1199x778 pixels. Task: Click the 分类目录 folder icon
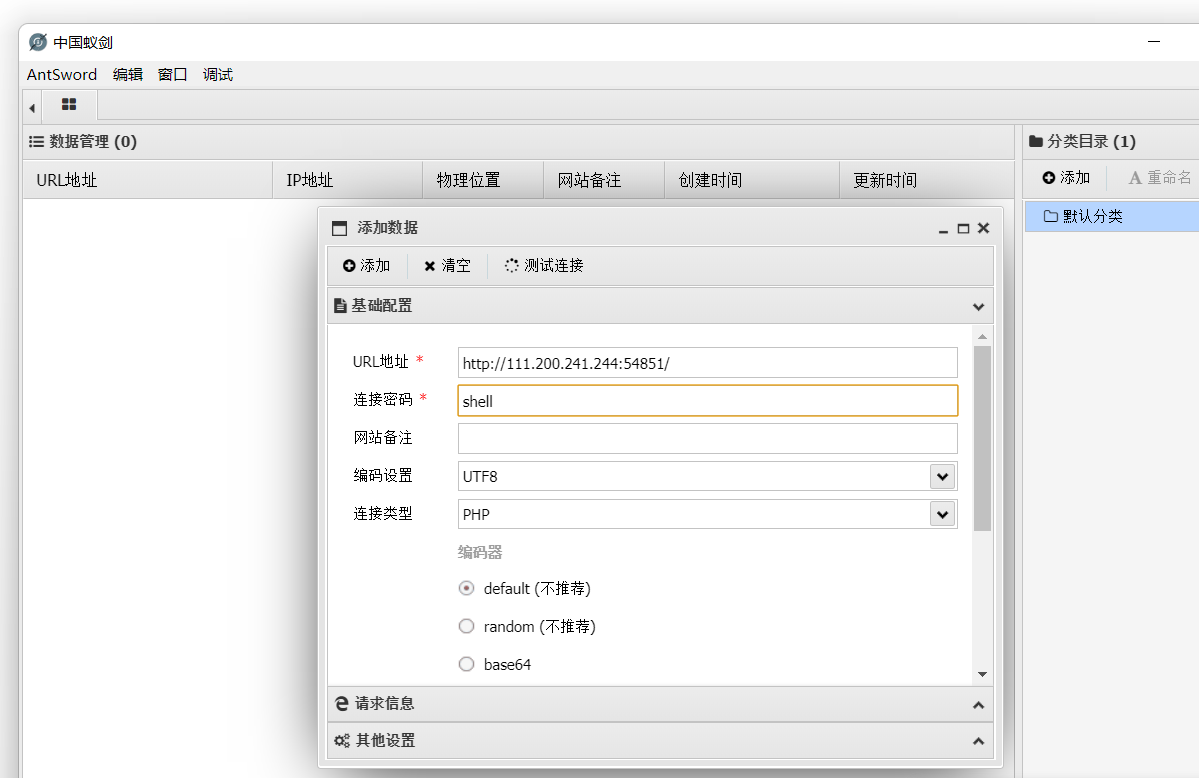(1036, 141)
